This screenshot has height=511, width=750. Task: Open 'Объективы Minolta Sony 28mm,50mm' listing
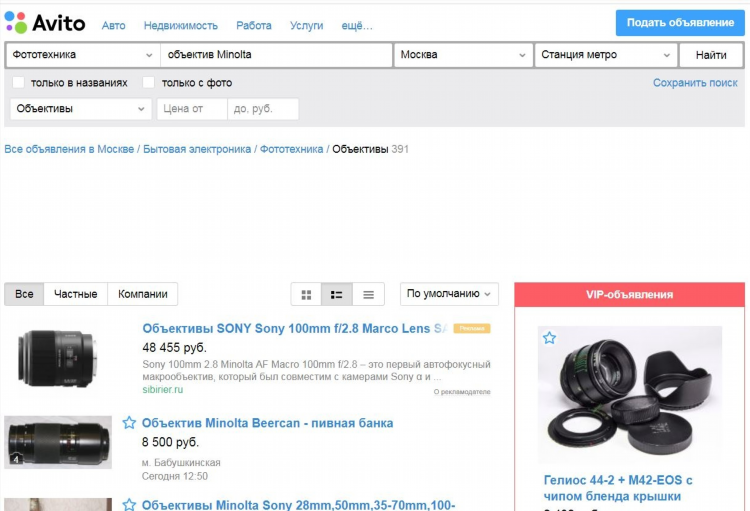(298, 505)
